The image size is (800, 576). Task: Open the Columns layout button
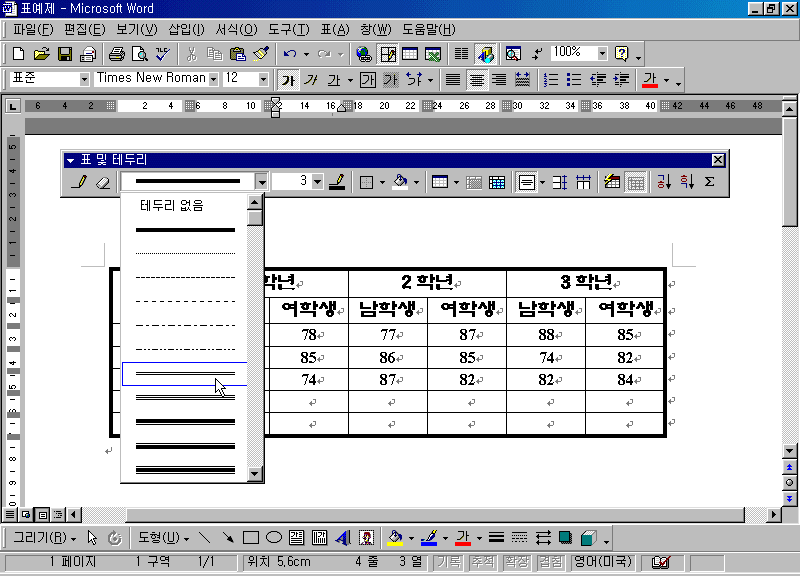(x=461, y=54)
